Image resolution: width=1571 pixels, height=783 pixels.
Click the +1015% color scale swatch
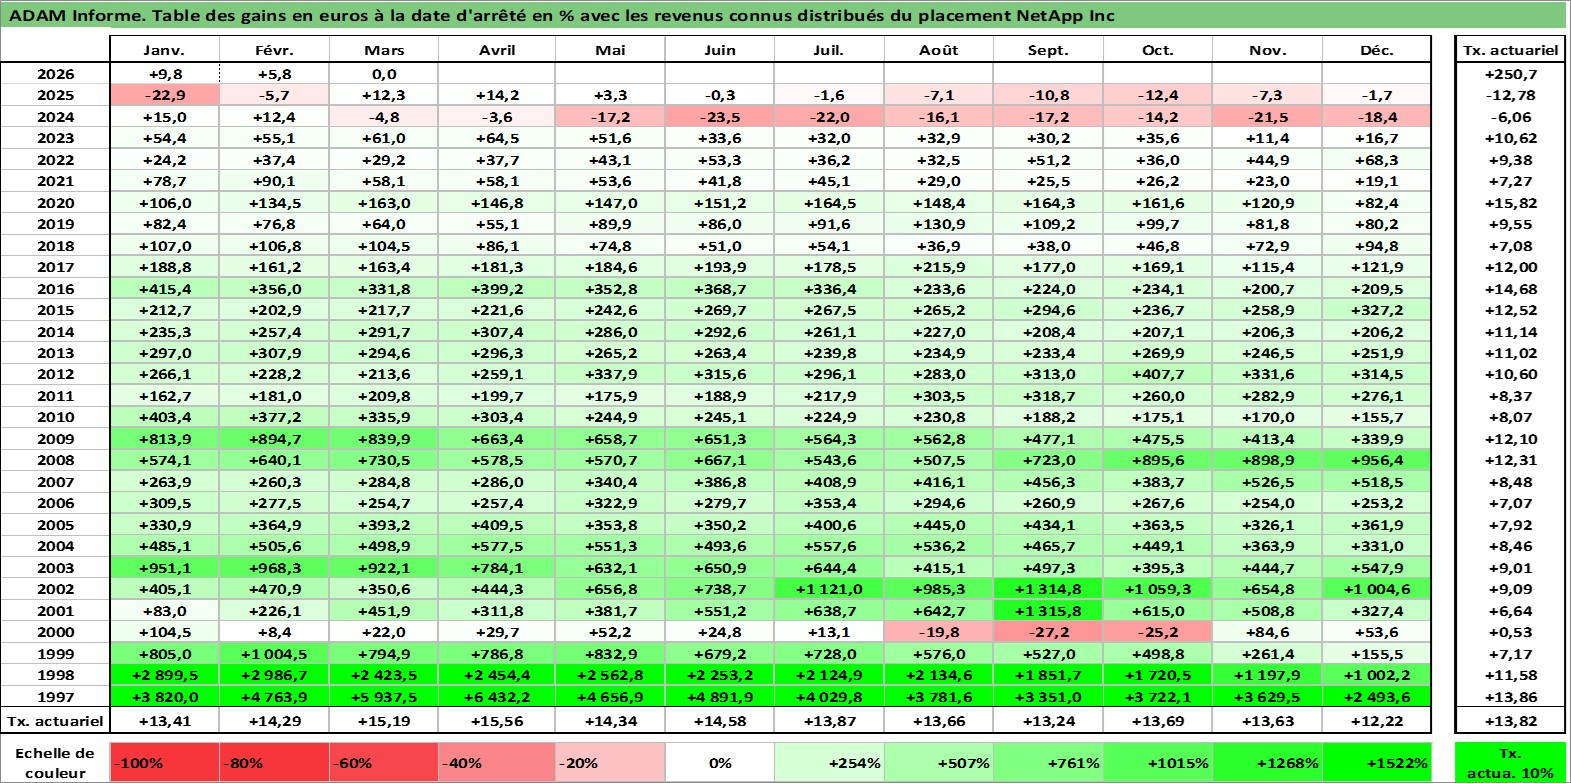click(x=1158, y=762)
